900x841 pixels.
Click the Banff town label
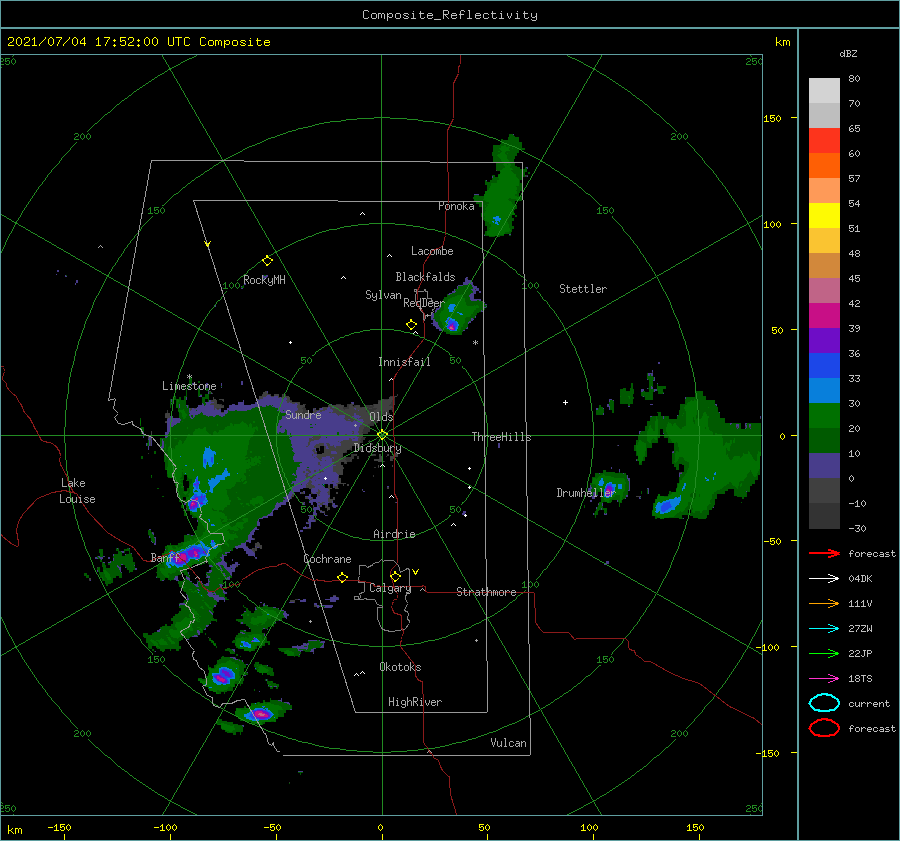tap(165, 557)
